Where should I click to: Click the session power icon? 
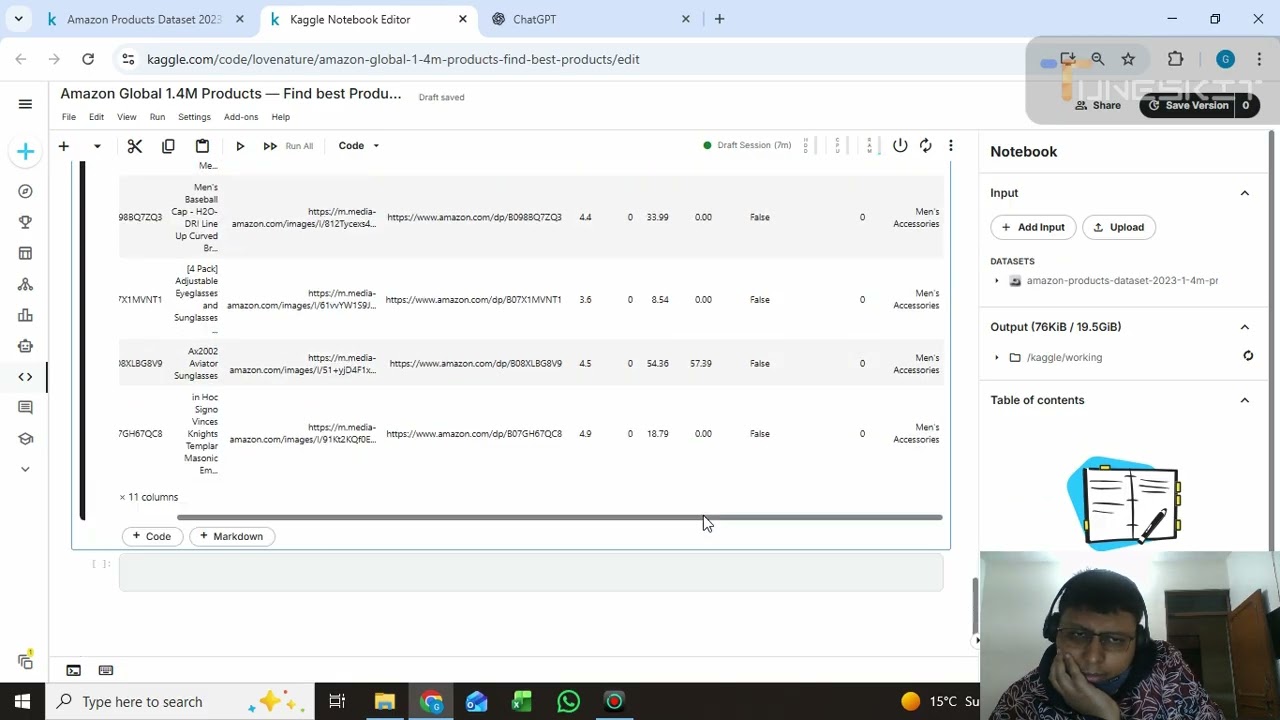900,146
